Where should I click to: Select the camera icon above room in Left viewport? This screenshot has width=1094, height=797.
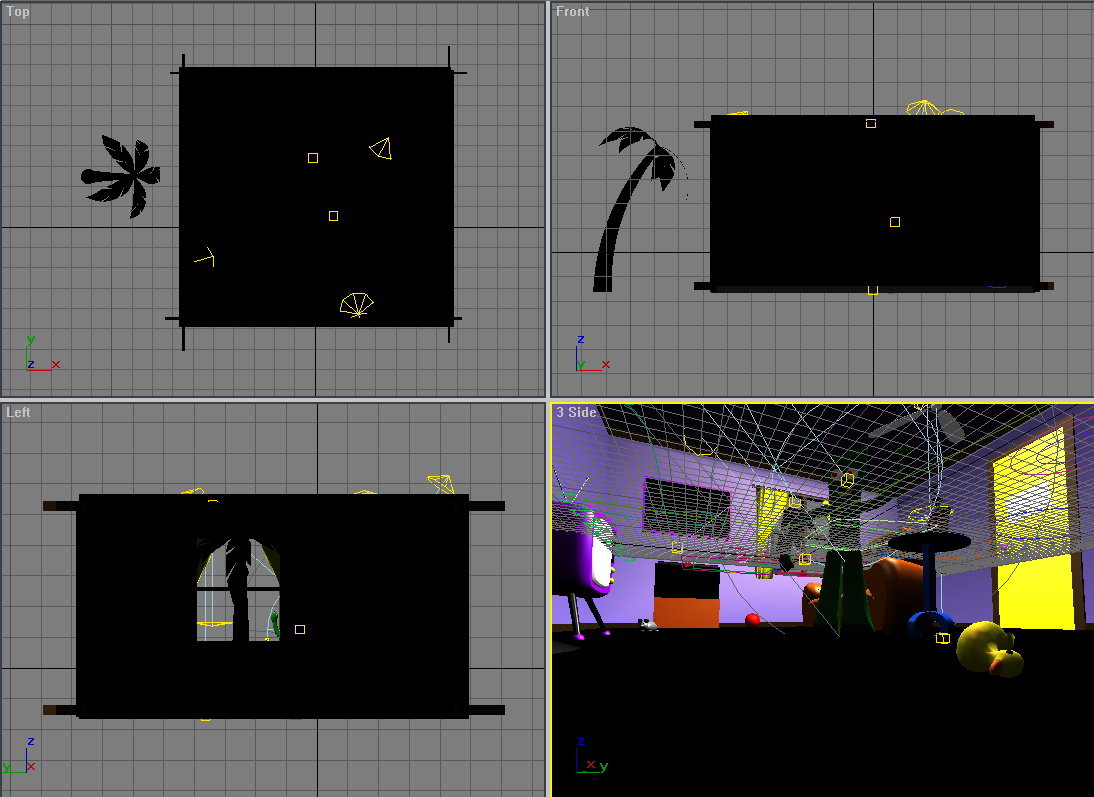pos(441,484)
